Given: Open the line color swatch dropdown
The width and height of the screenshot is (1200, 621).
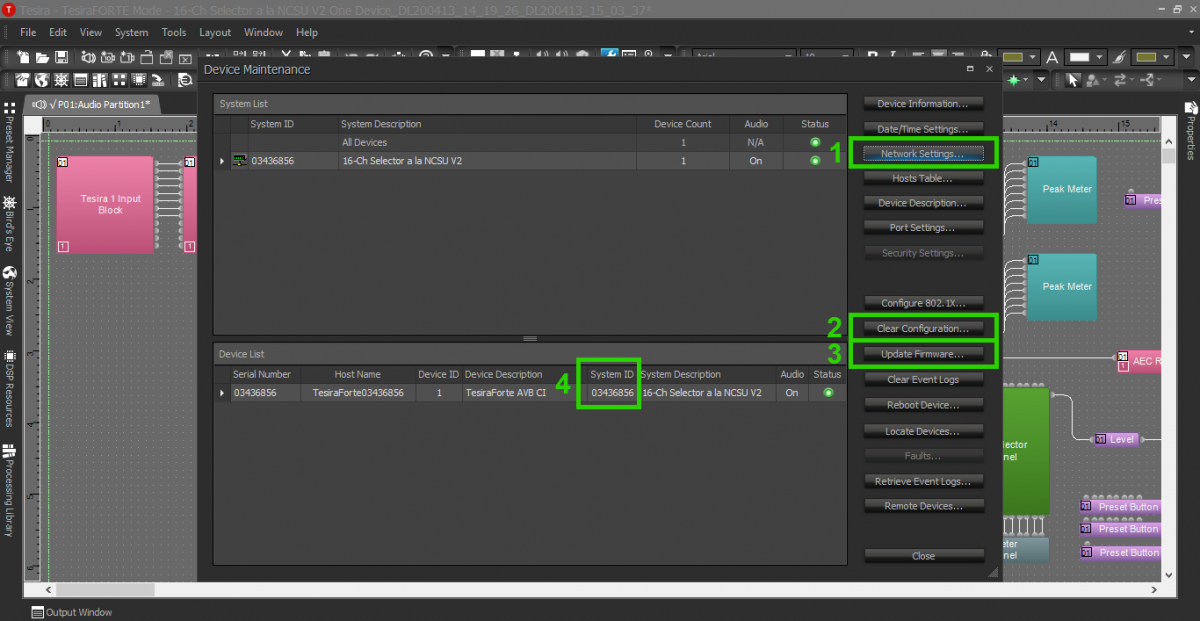Looking at the screenshot, I should [x=1166, y=57].
